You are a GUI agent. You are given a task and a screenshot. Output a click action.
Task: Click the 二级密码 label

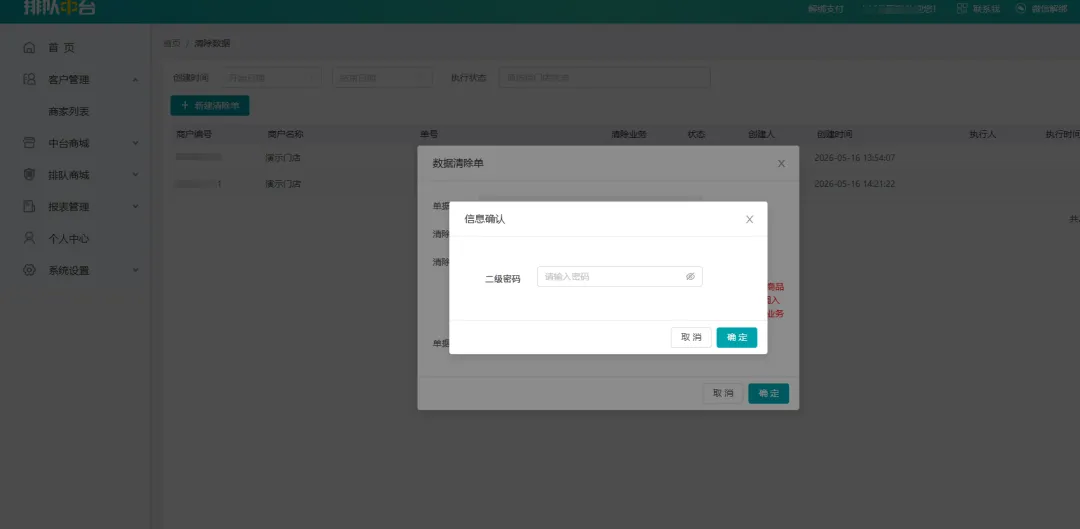(x=503, y=279)
